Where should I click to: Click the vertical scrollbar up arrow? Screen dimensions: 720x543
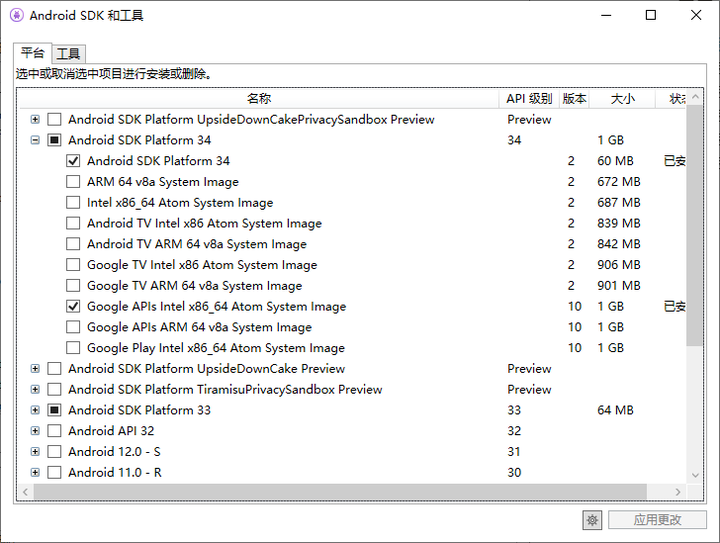[695, 97]
